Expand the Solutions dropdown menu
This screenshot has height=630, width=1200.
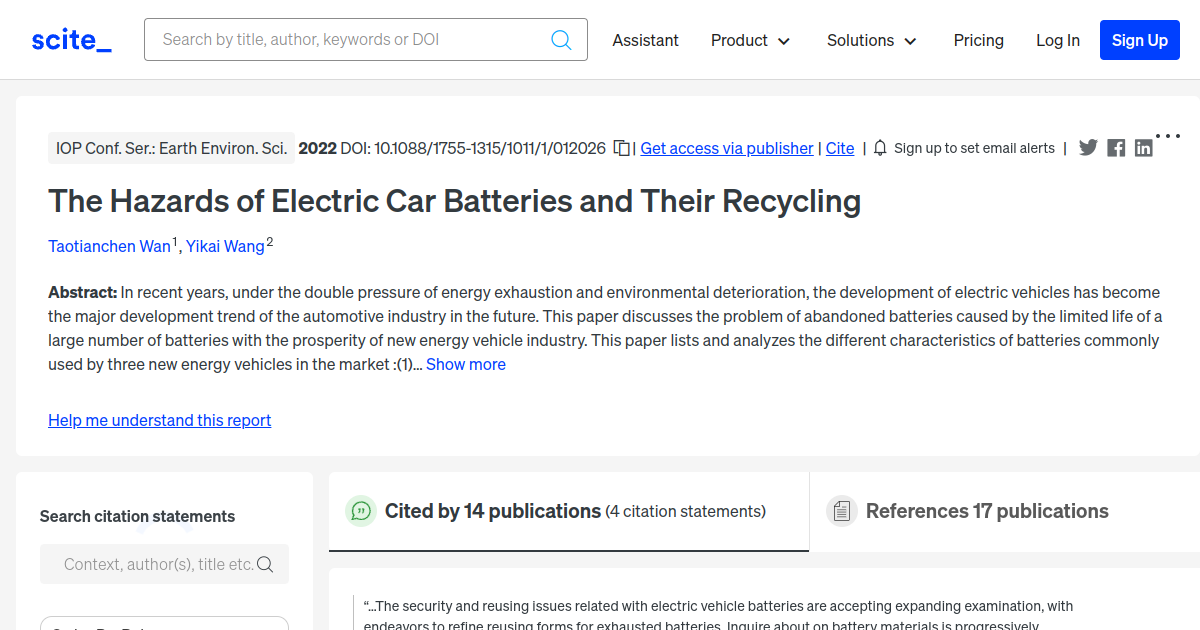(x=871, y=40)
